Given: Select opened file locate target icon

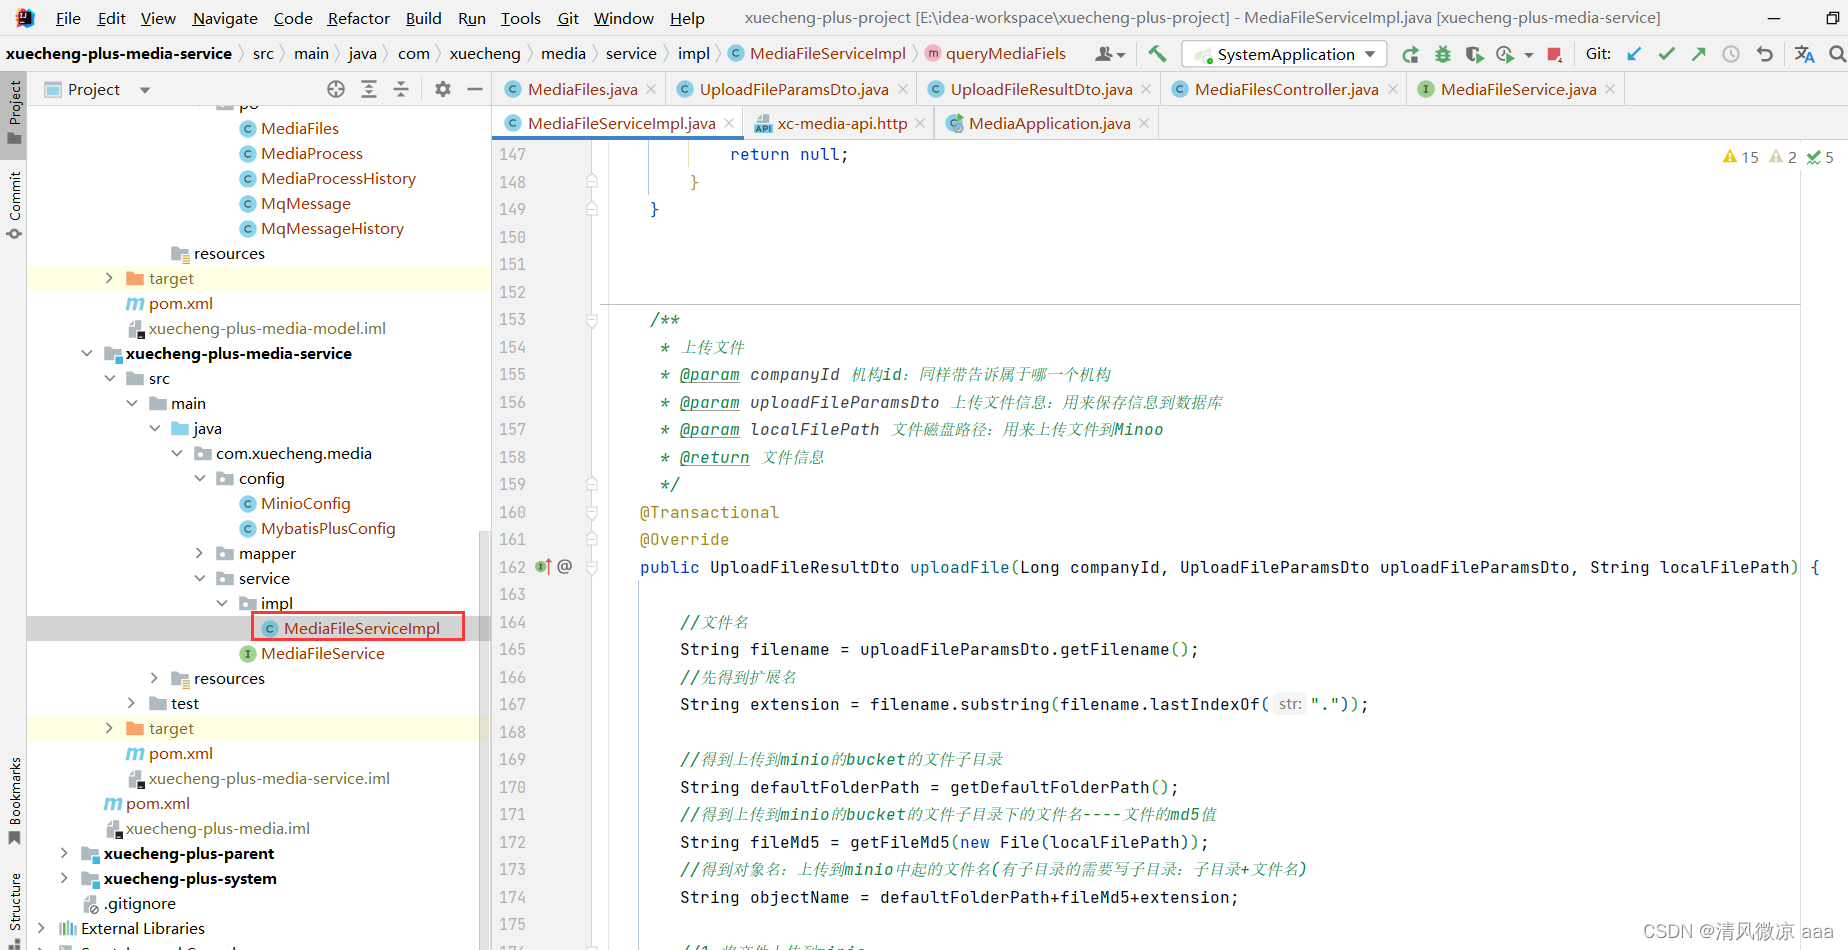Looking at the screenshot, I should coord(336,89).
